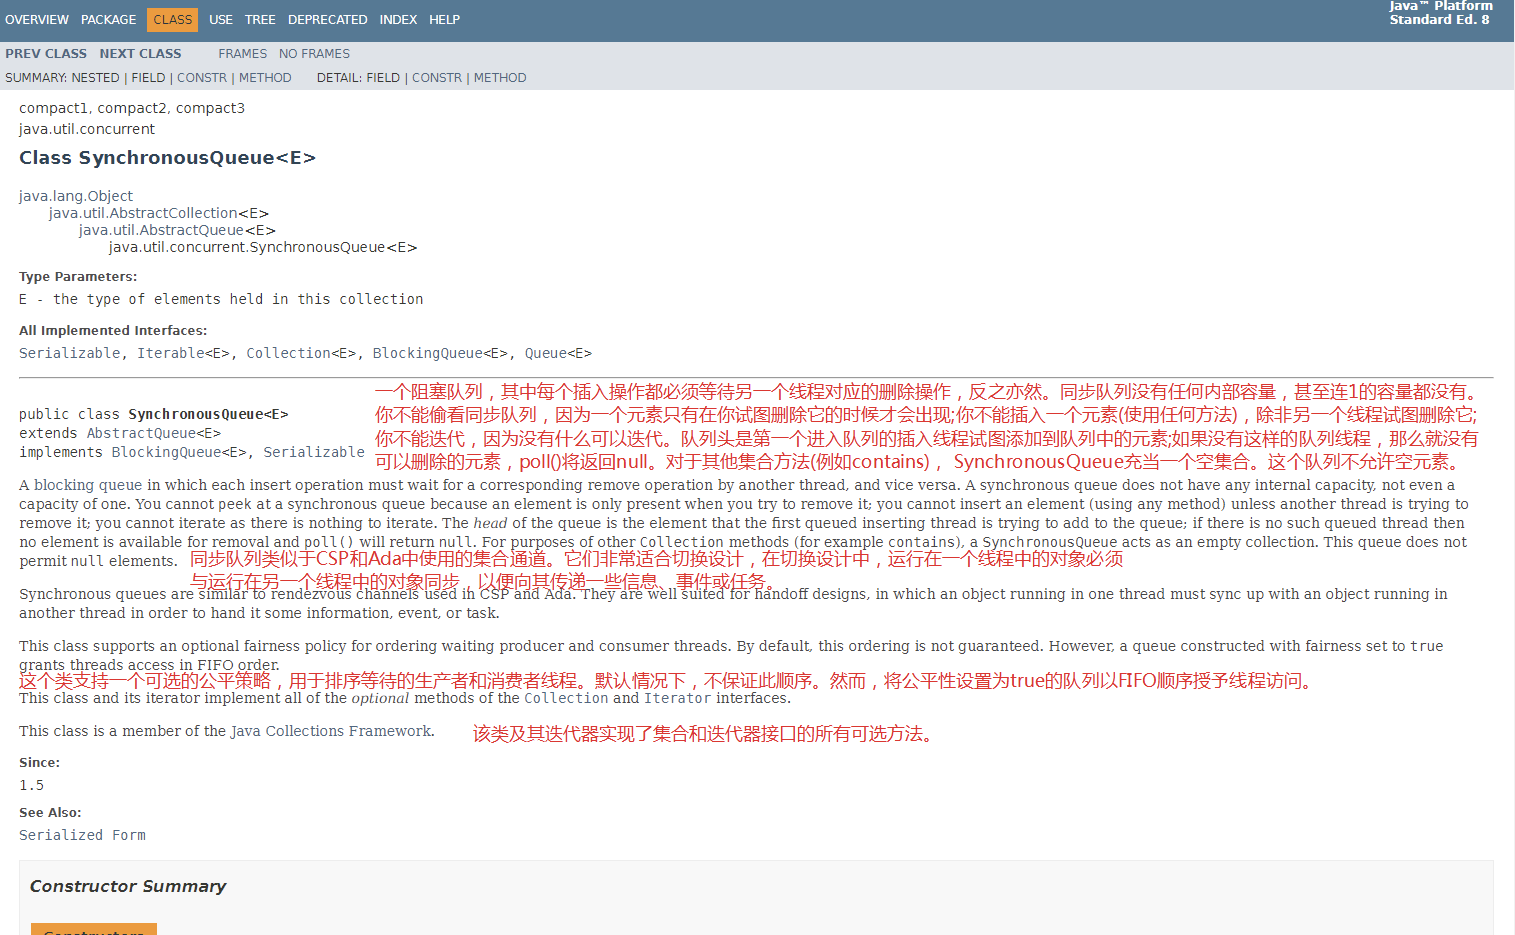Open AbstractQueue<E> in the extends clause

(x=154, y=433)
